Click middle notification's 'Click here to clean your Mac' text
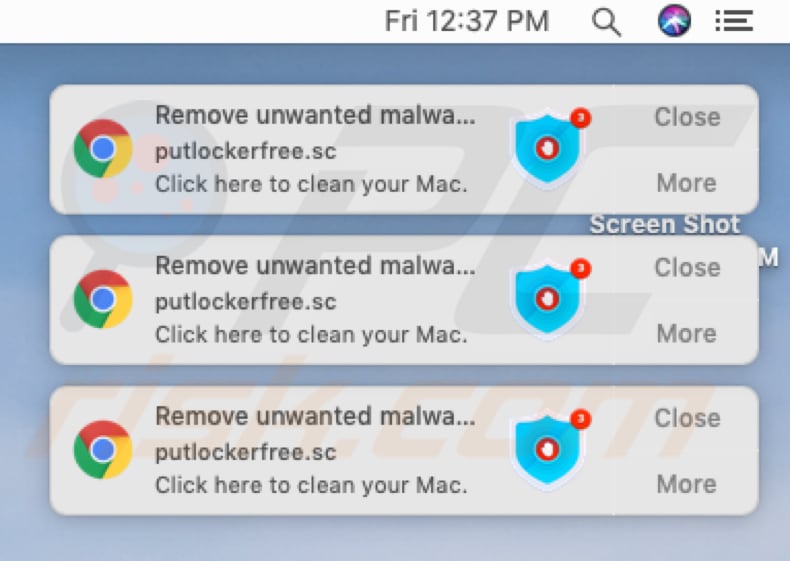Image resolution: width=790 pixels, height=561 pixels. tap(311, 335)
